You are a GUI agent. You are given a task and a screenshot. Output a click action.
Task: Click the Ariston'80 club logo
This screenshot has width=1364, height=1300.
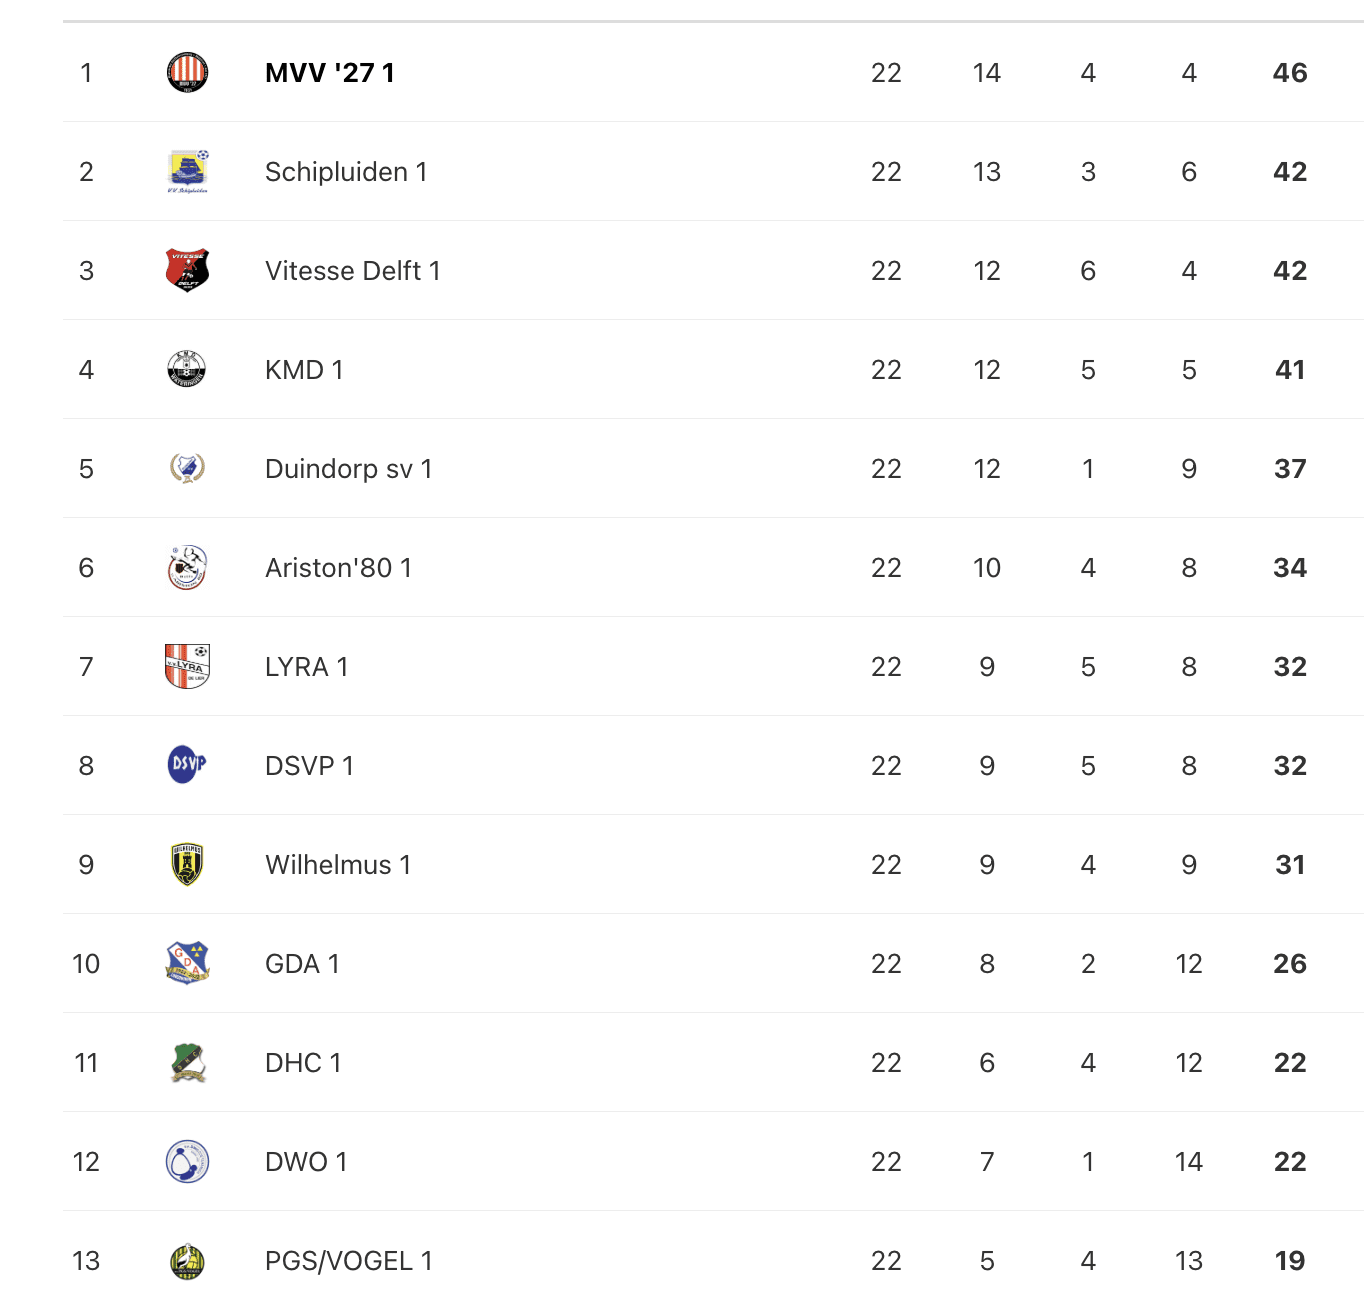pos(187,567)
